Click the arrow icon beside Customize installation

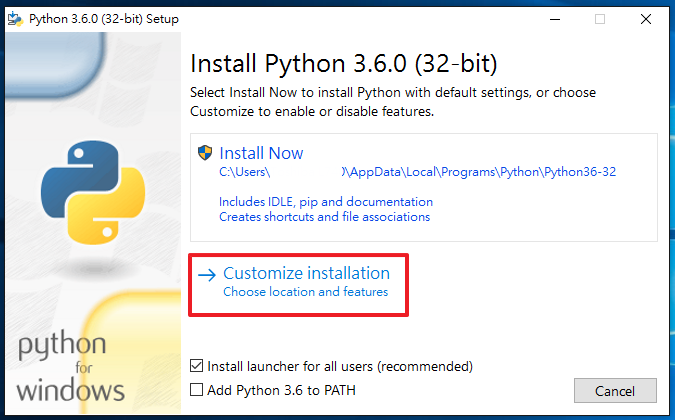[207, 273]
